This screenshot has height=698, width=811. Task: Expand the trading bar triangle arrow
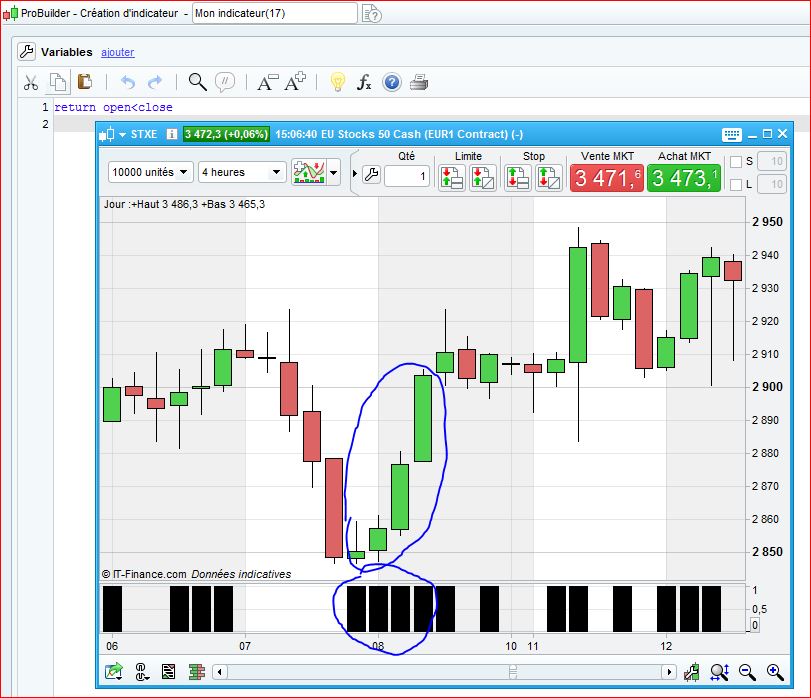point(355,174)
